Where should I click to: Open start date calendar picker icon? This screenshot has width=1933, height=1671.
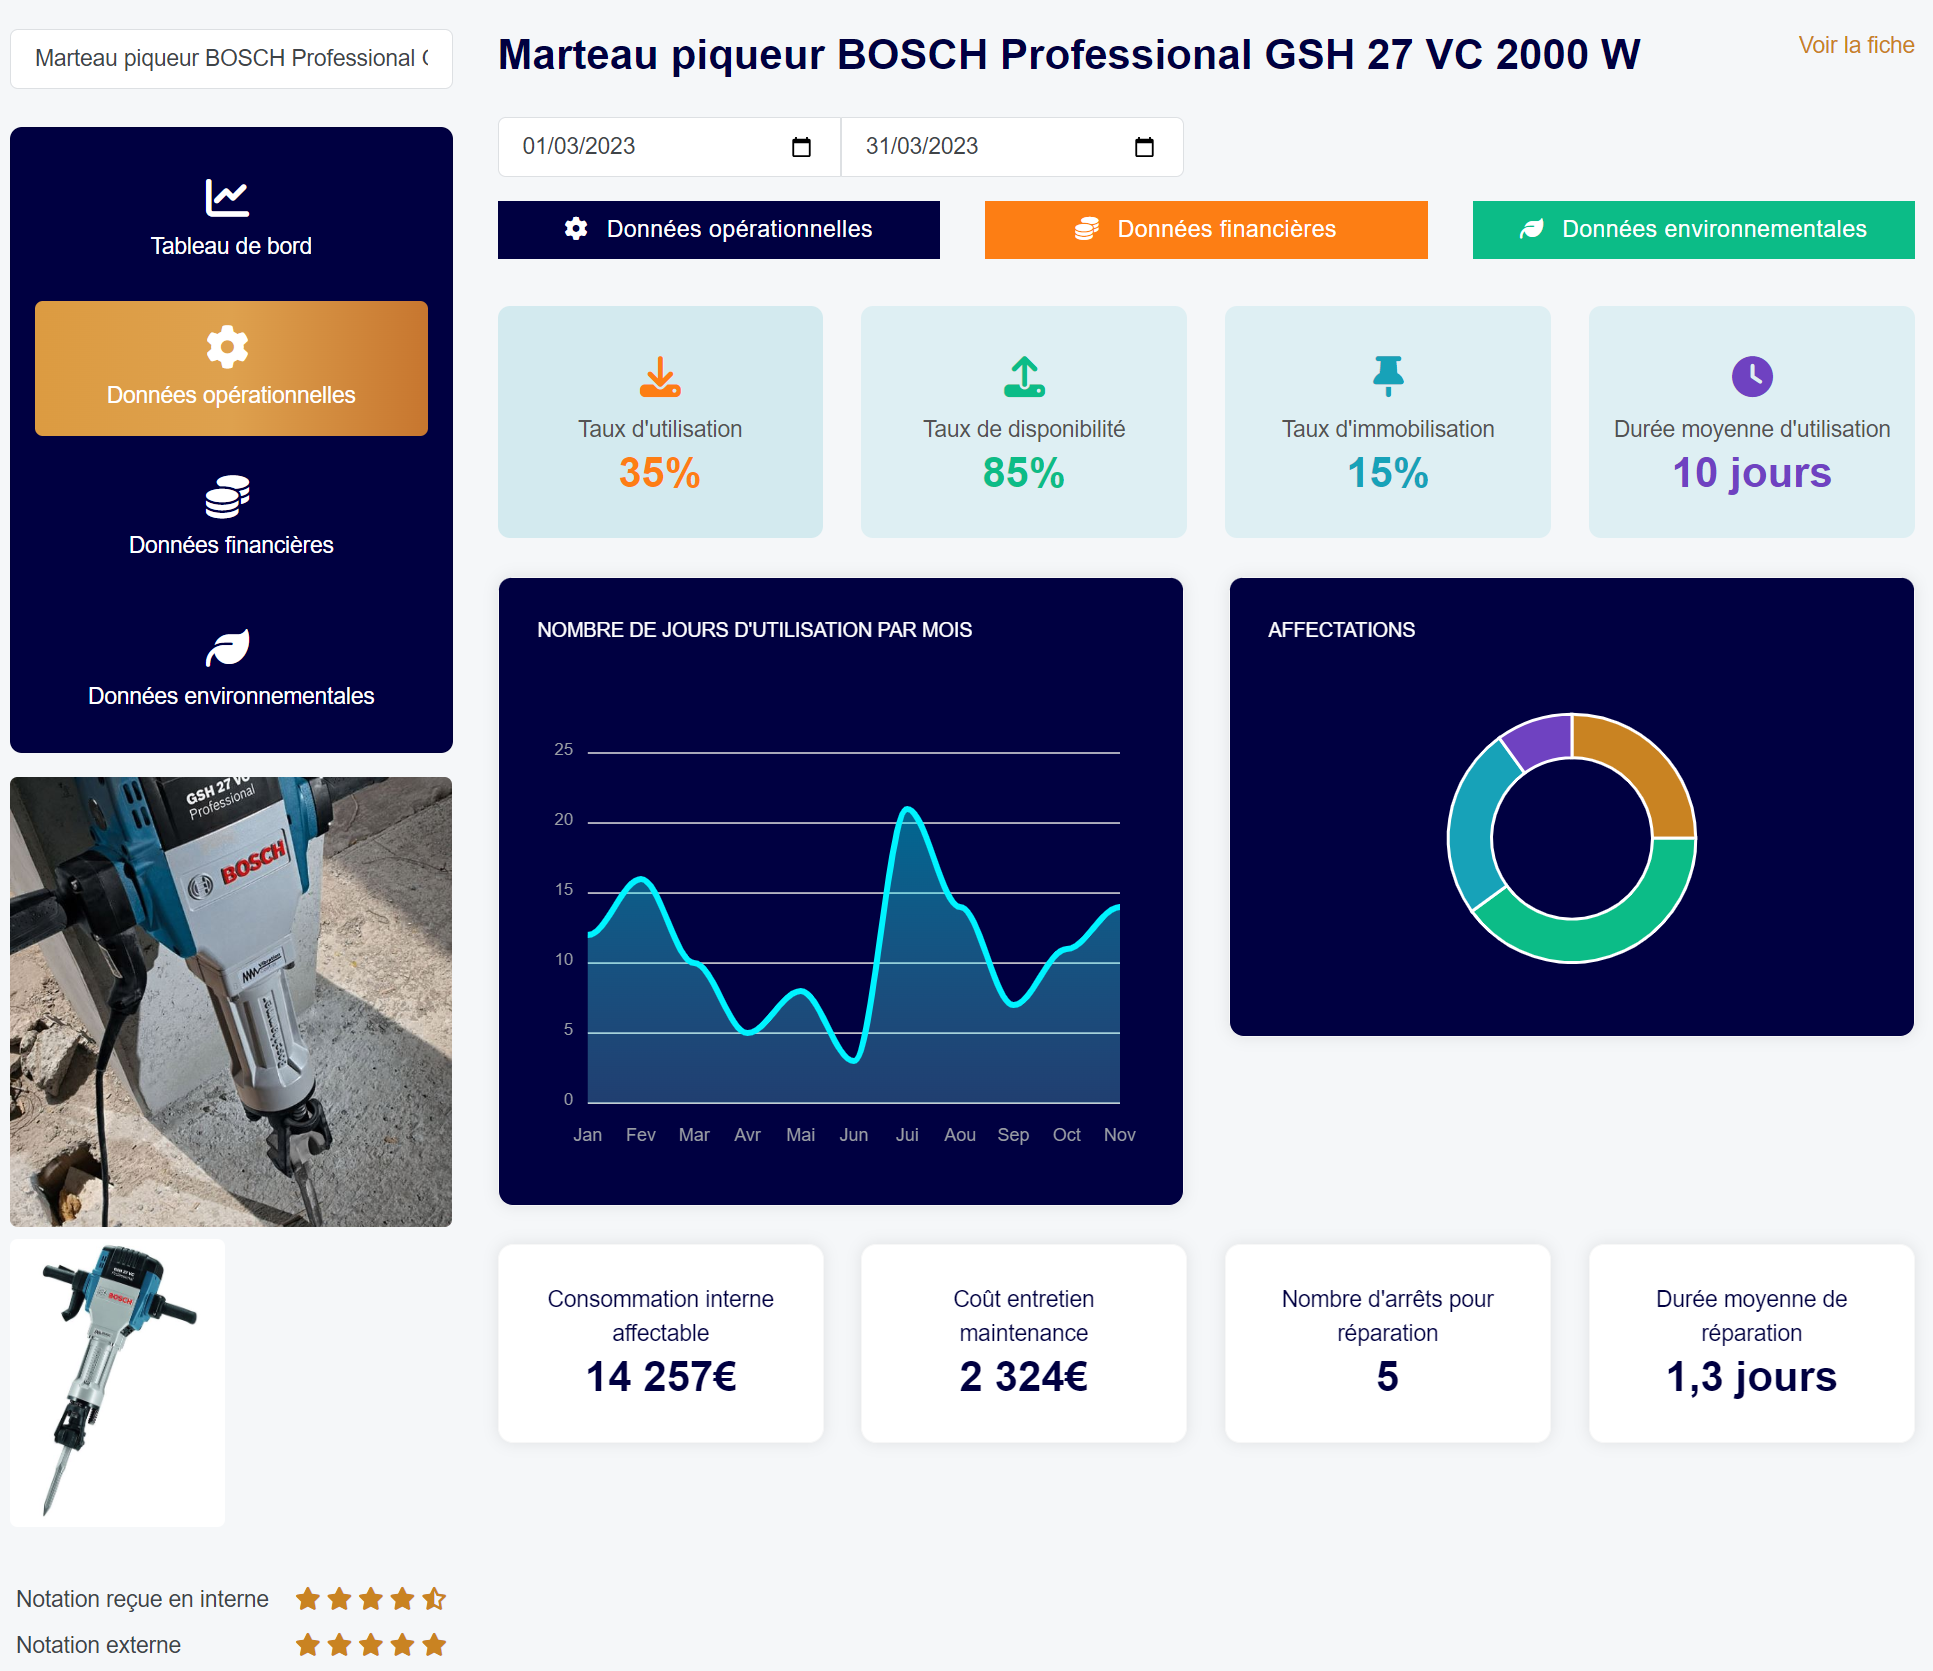(801, 147)
